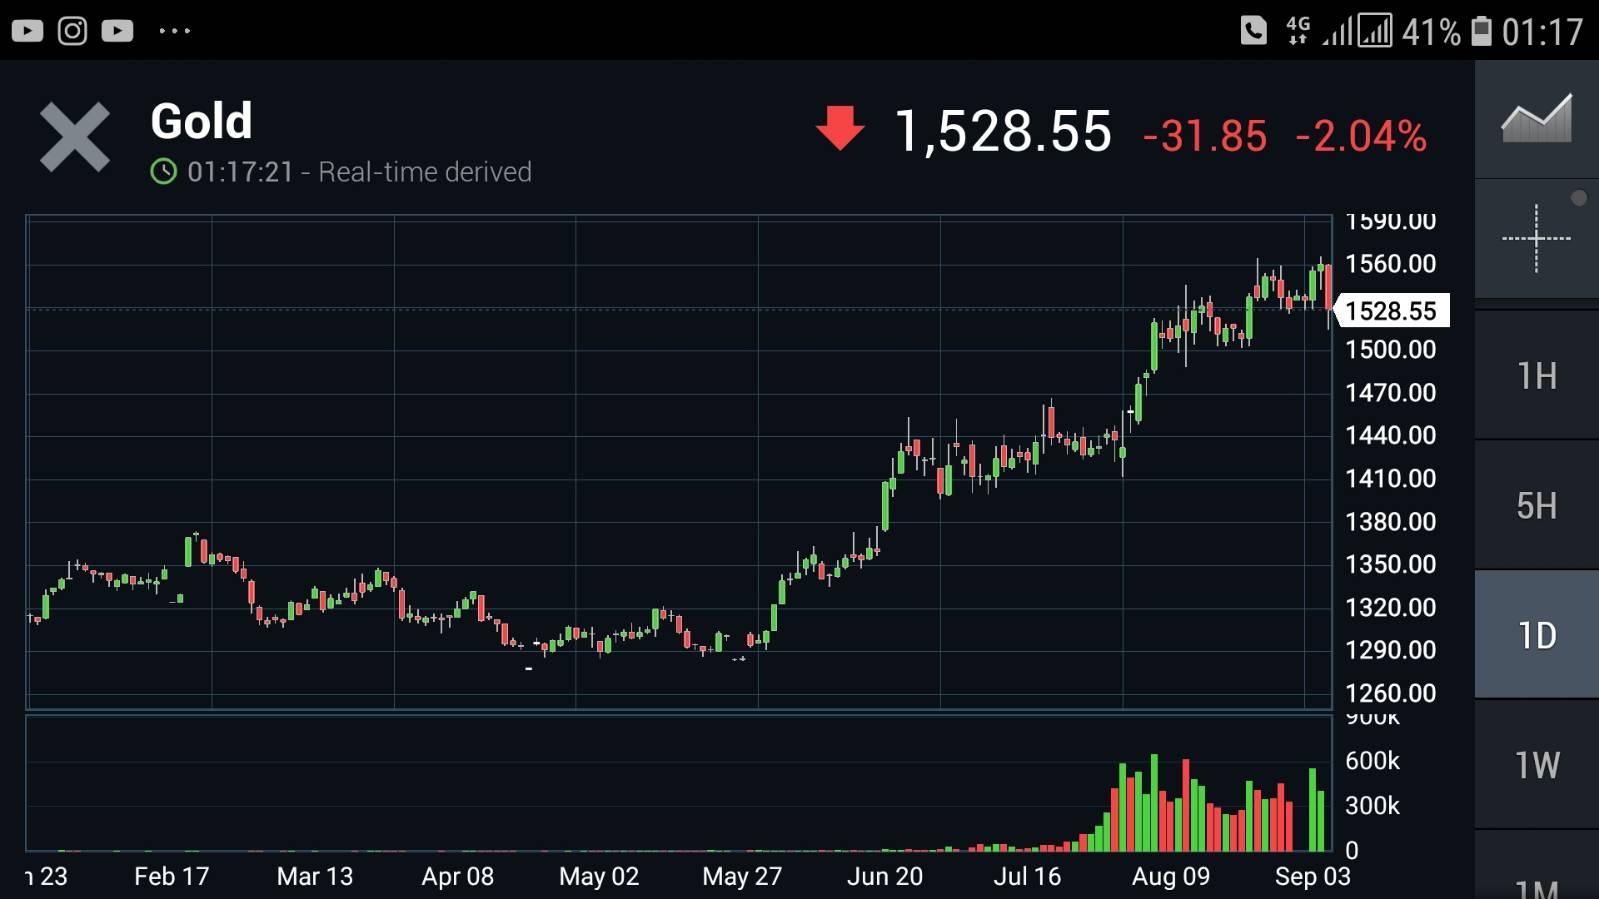
Task: Tap the price change -31.85
Action: (x=1205, y=136)
